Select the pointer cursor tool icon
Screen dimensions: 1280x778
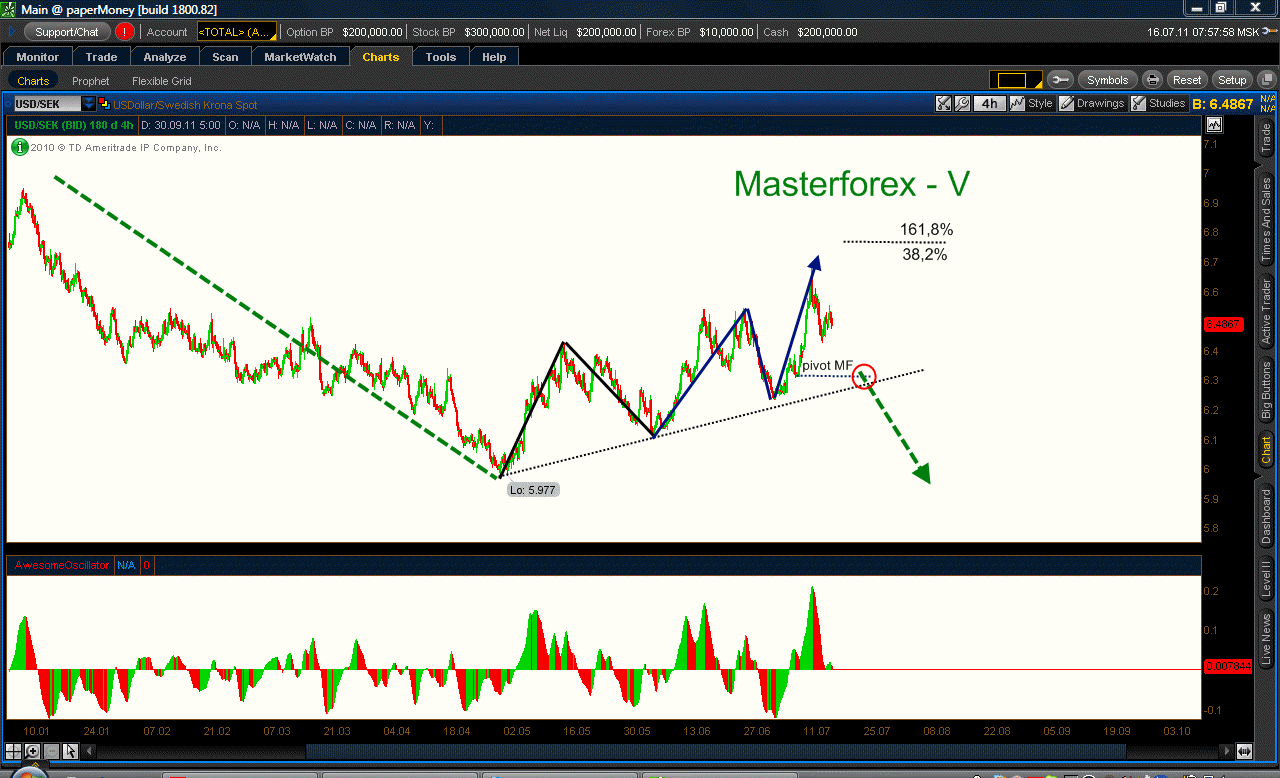click(x=70, y=751)
